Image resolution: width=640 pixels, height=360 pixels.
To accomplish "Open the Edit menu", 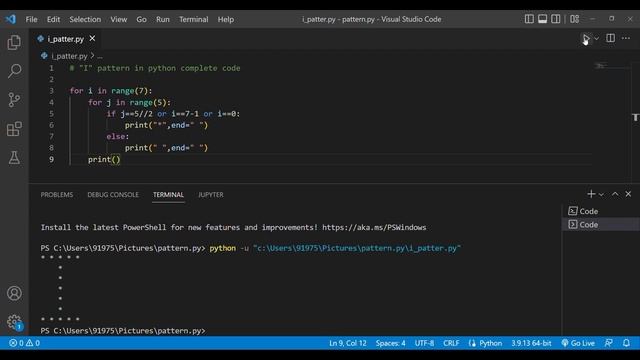I will [x=53, y=19].
